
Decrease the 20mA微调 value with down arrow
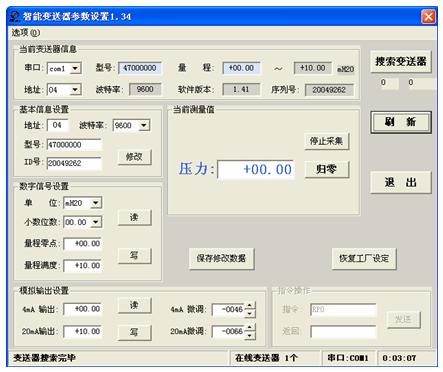tap(250, 335)
